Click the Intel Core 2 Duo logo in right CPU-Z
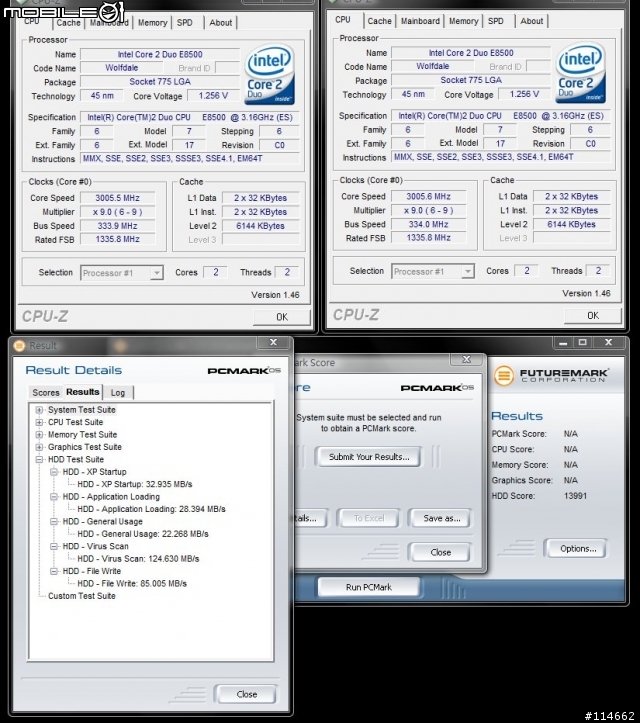Viewport: 640px width, 724px height. [580, 73]
